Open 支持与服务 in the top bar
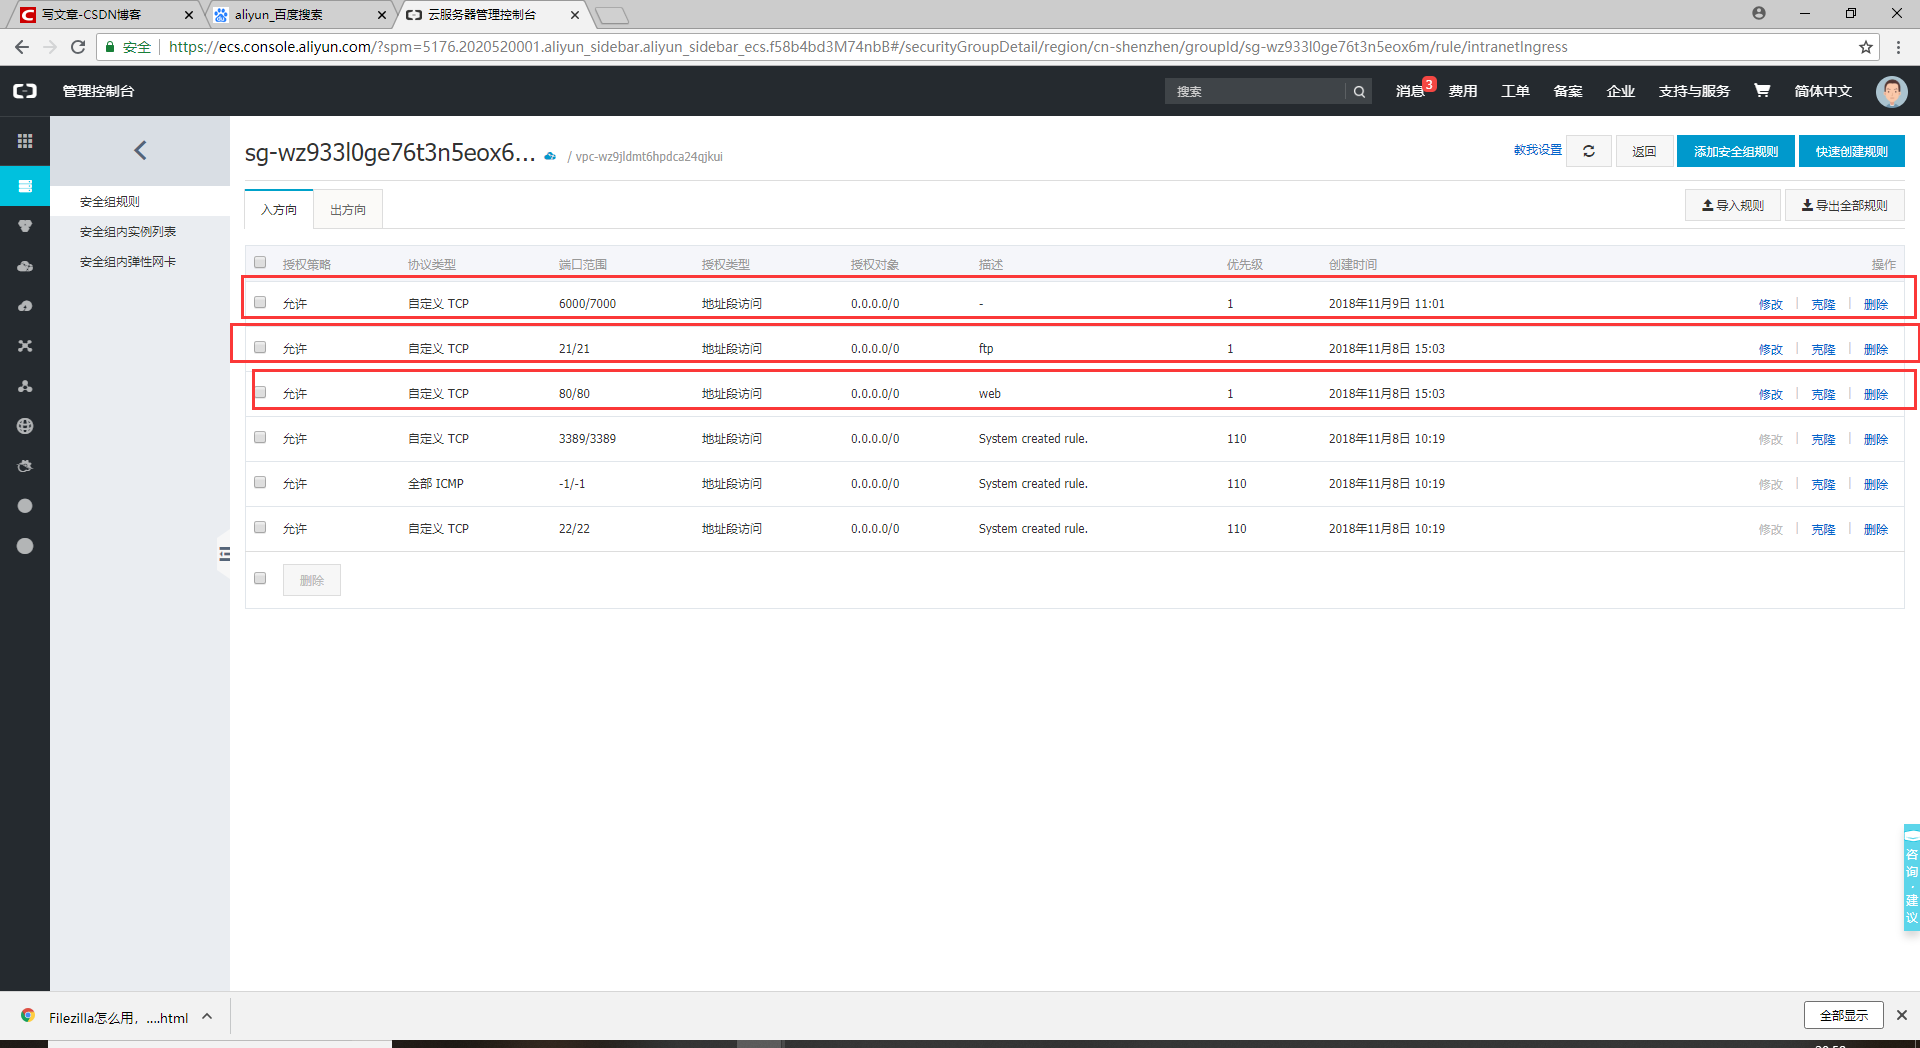1920x1048 pixels. point(1694,91)
